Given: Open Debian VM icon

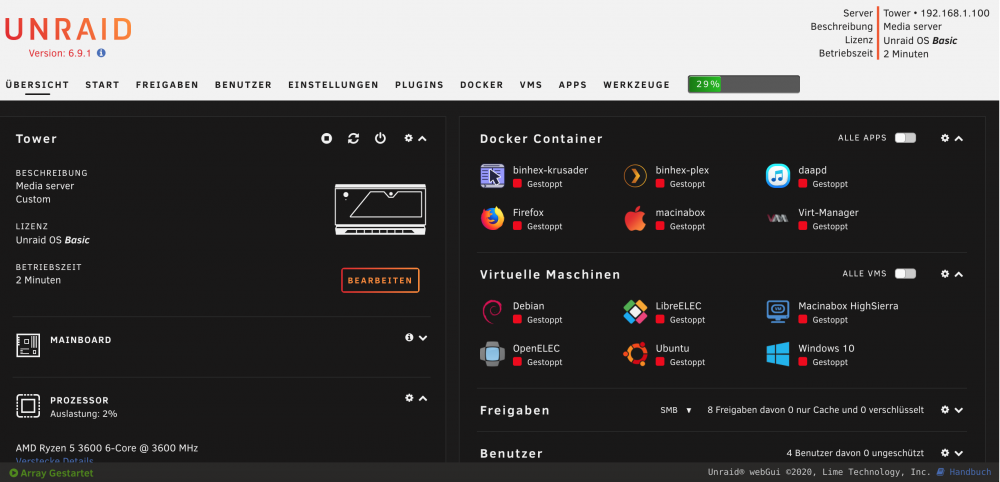Looking at the screenshot, I should [492, 312].
